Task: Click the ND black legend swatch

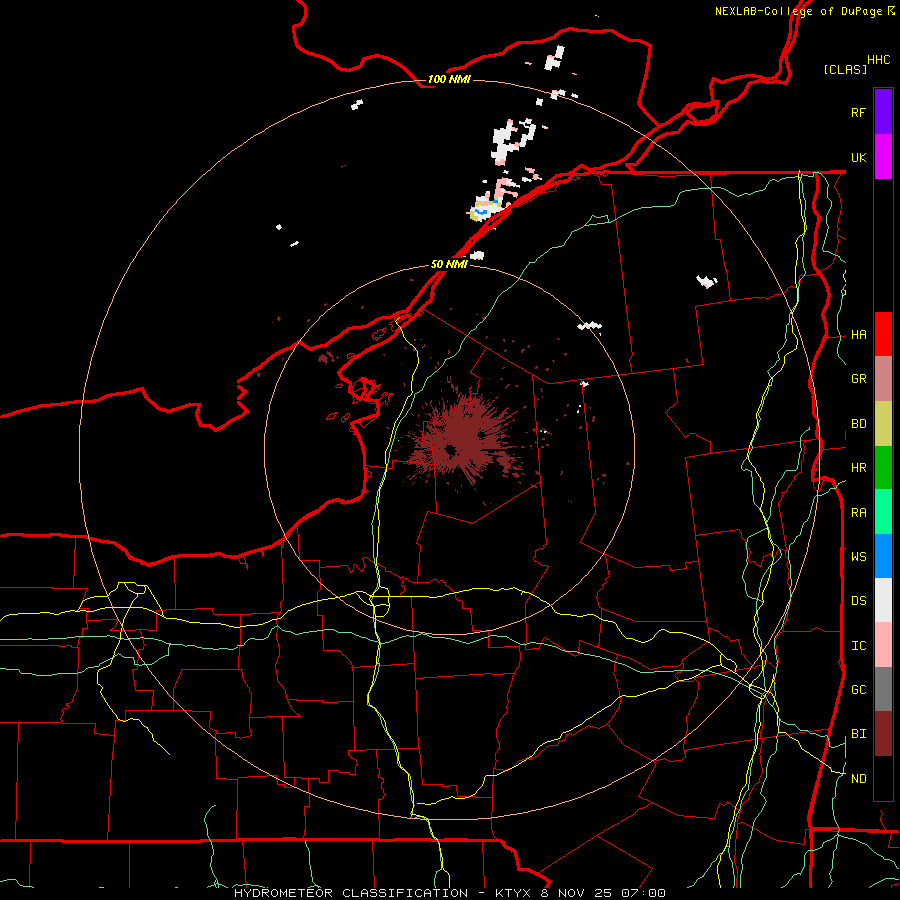Action: [883, 778]
